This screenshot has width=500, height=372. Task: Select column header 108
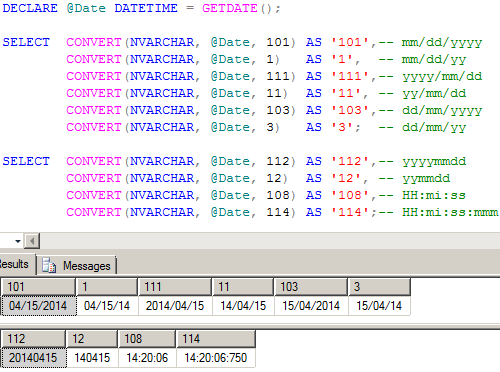[147, 339]
